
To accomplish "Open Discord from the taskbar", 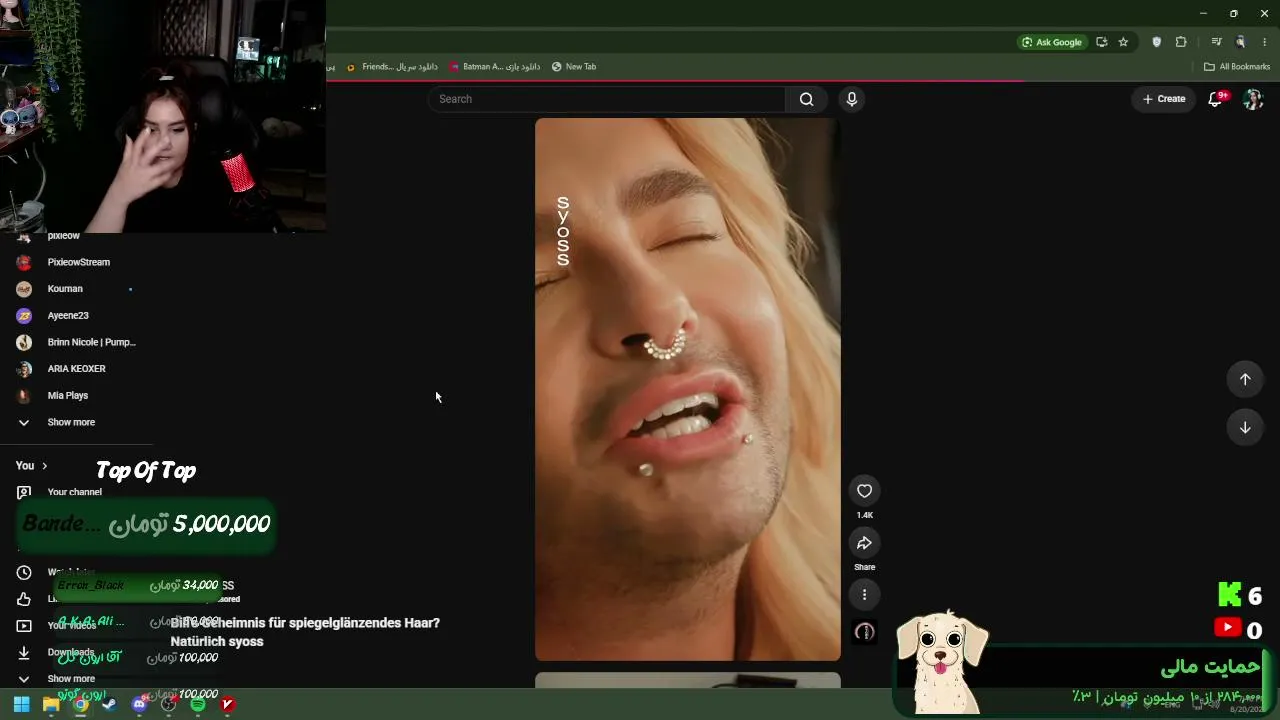I will click(x=139, y=704).
